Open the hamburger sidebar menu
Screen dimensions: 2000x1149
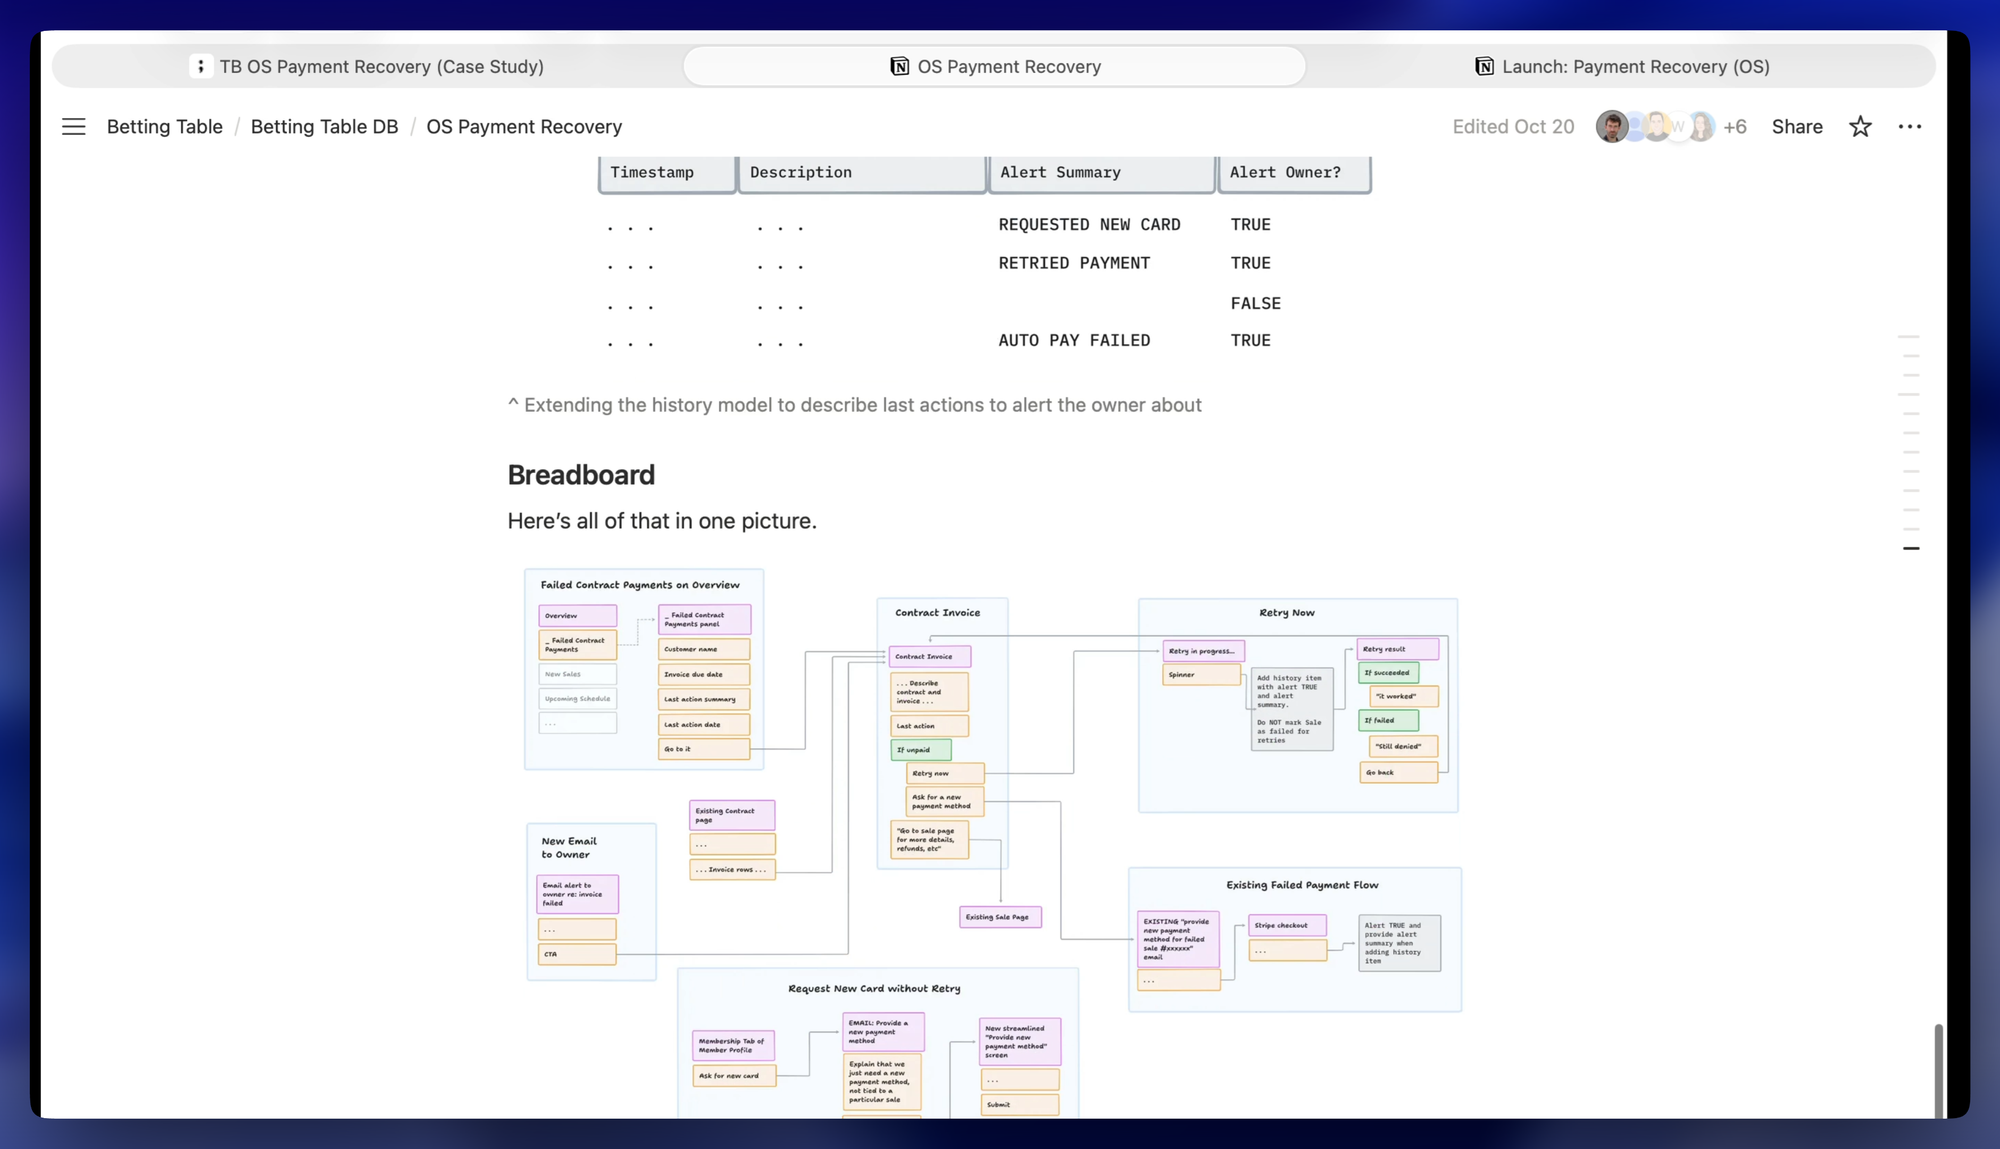(73, 127)
